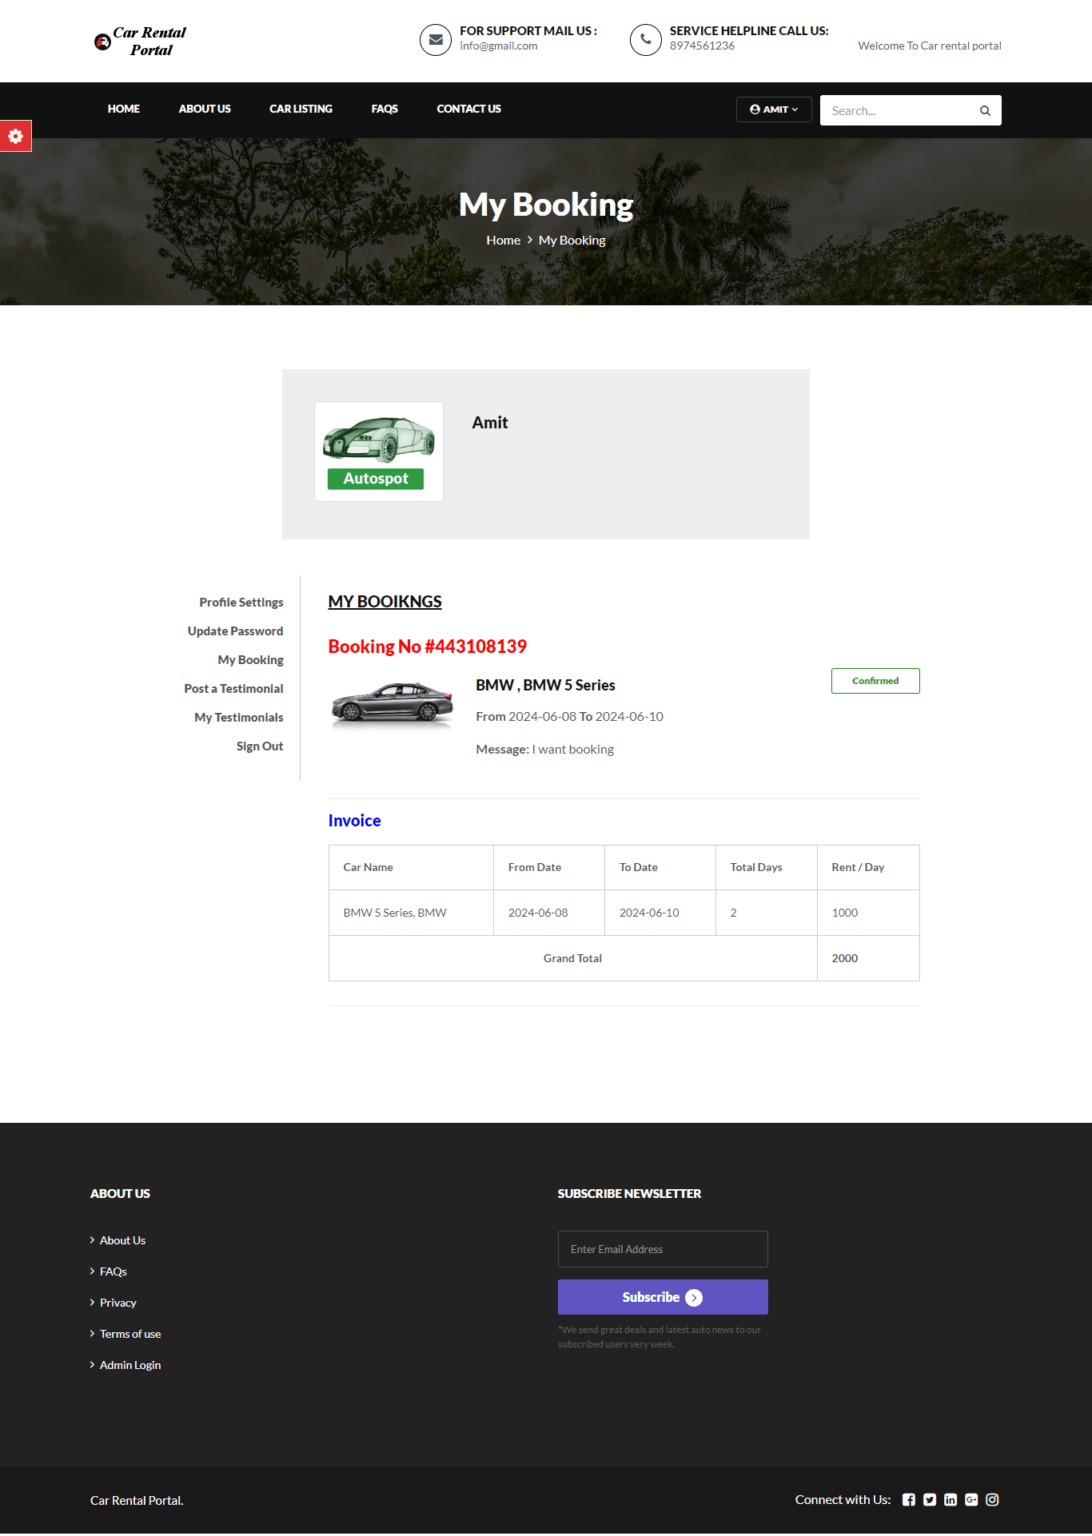This screenshot has width=1092, height=1536.
Task: Click the Enter Email Address field
Action: pyautogui.click(x=662, y=1249)
